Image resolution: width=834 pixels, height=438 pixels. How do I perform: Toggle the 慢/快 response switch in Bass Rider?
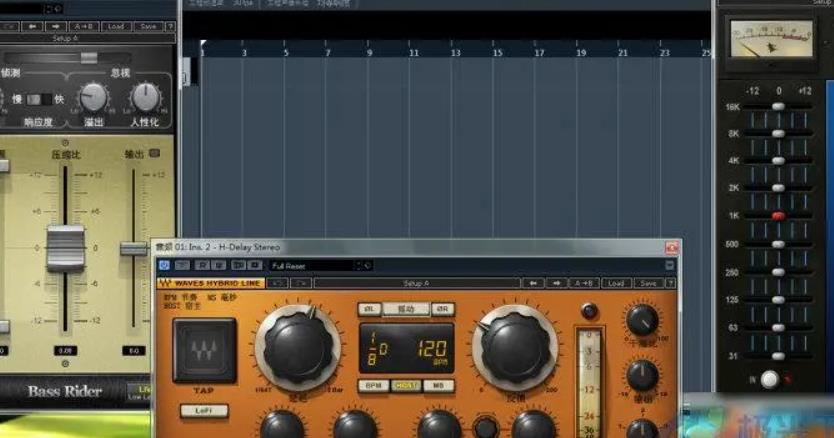coord(38,99)
